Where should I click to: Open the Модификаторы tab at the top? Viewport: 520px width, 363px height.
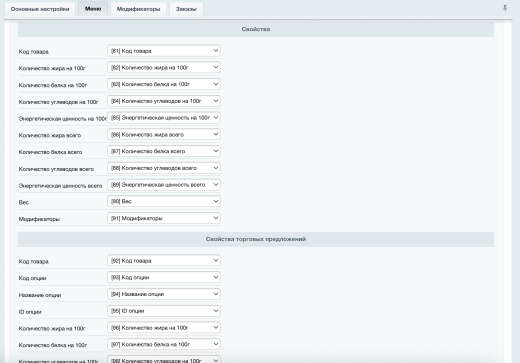138,9
